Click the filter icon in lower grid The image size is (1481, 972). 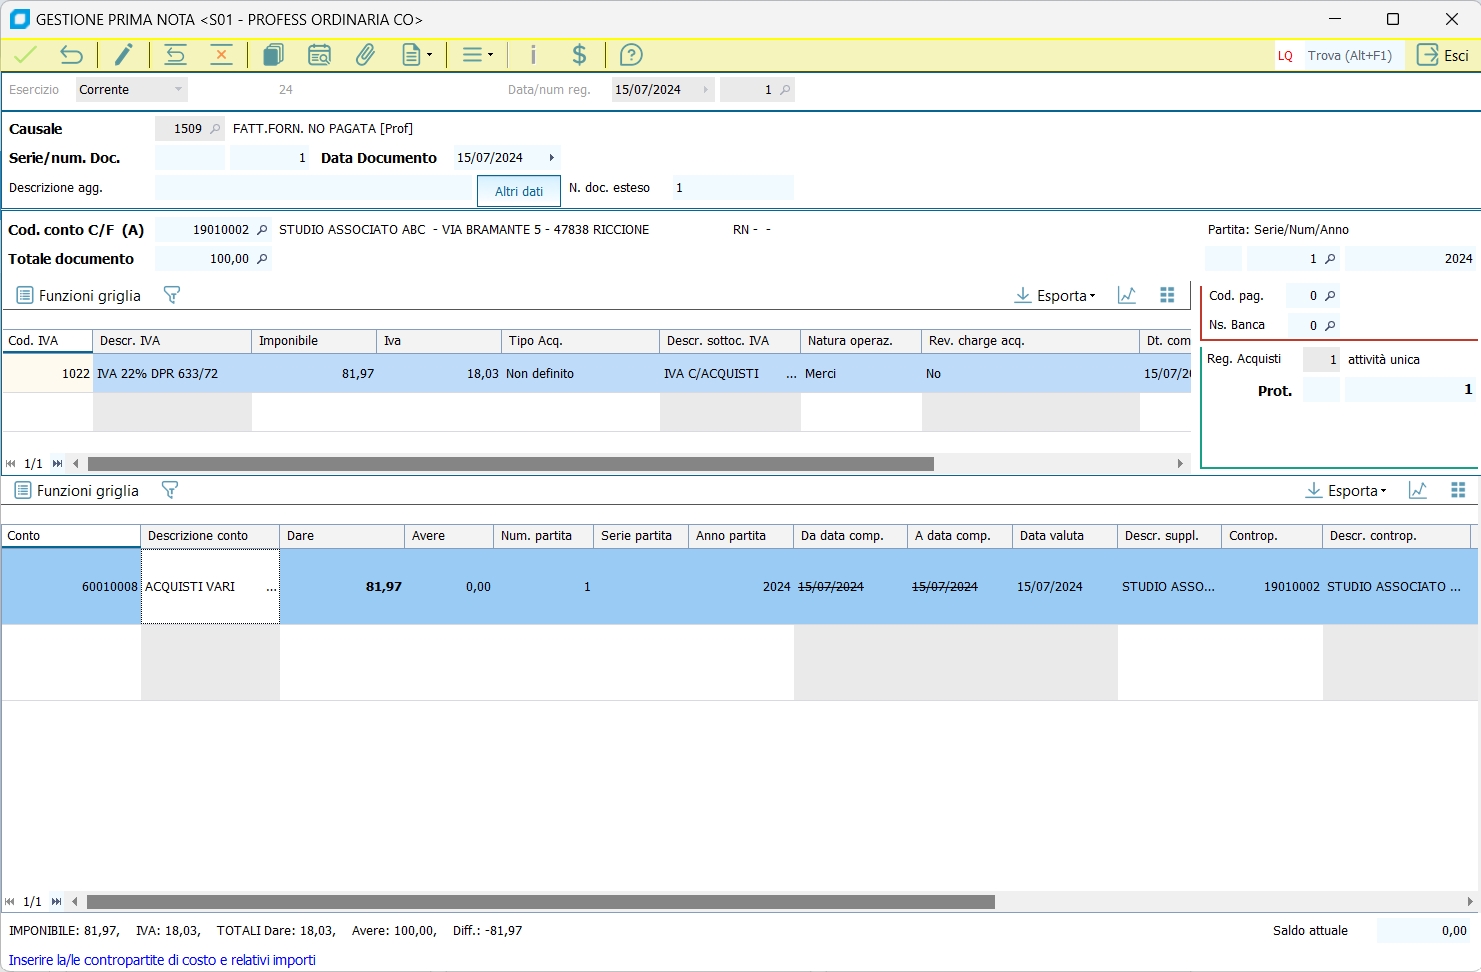(x=170, y=490)
